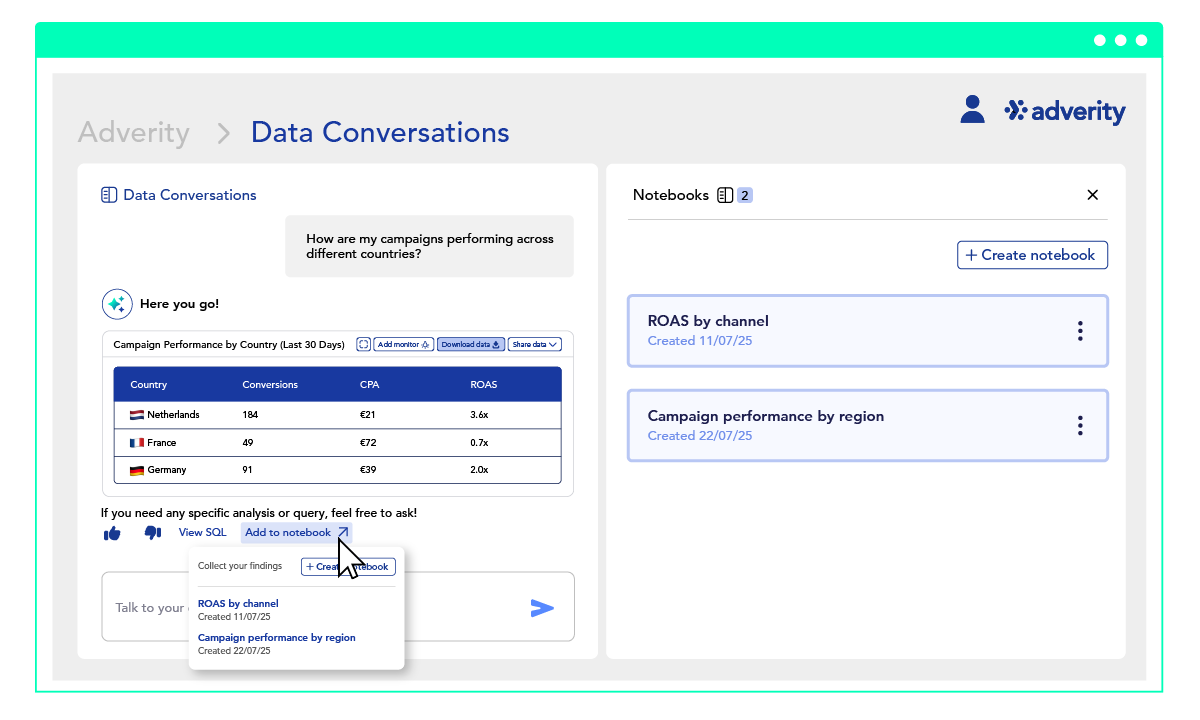Image resolution: width=1200 pixels, height=720 pixels.
Task: Close the Notebooks panel
Action: pyautogui.click(x=1092, y=195)
